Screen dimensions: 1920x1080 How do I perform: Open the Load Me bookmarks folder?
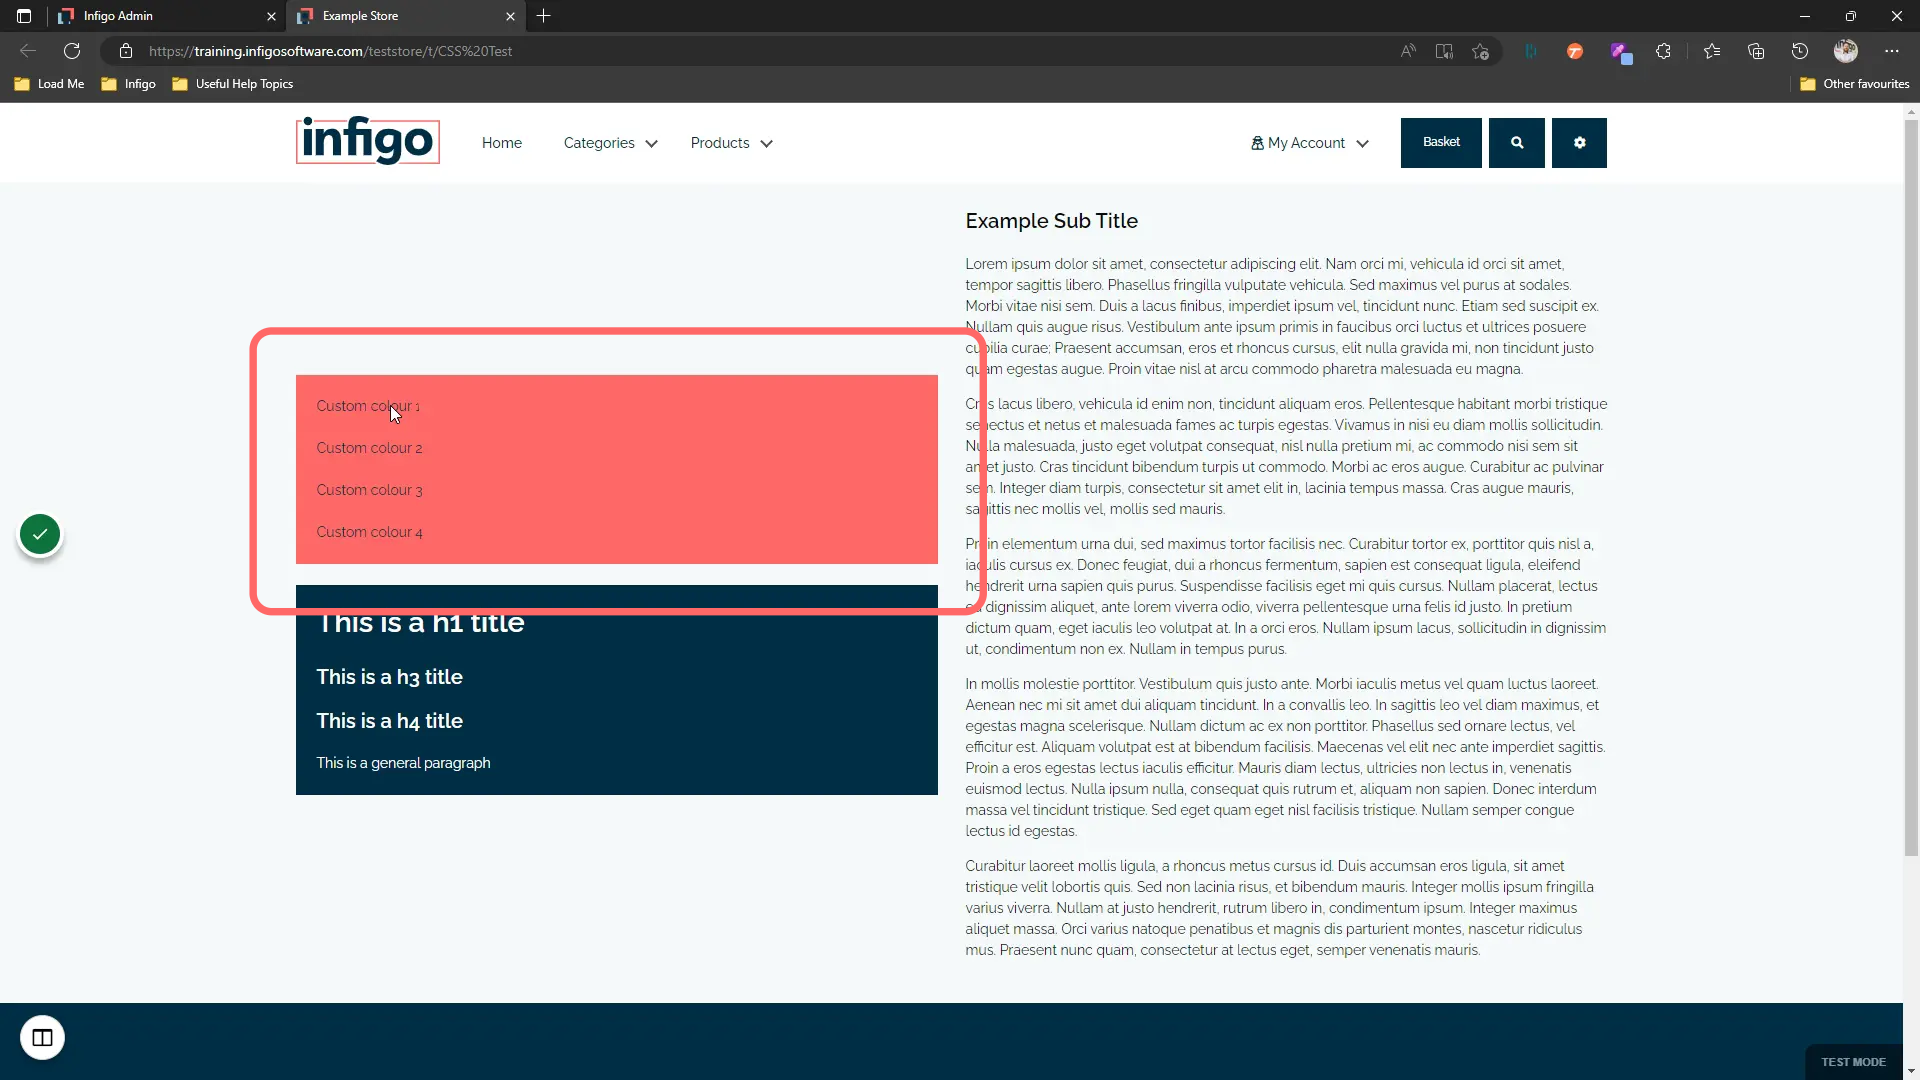(49, 84)
